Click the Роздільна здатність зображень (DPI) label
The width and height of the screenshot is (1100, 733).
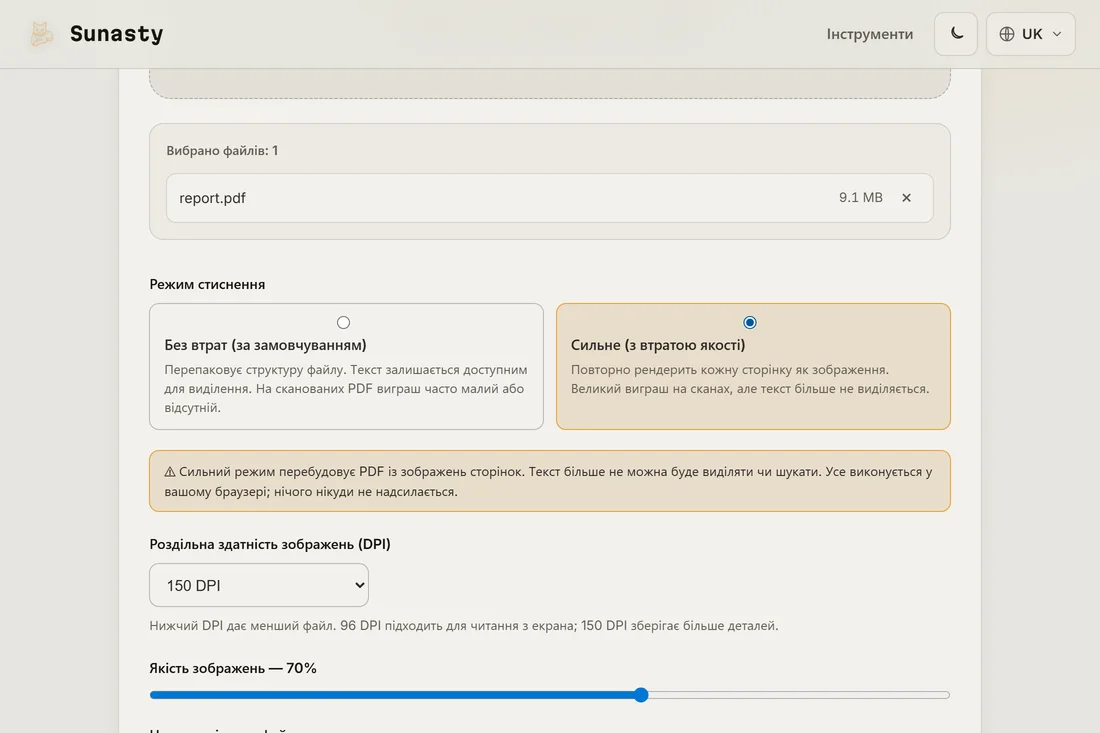(x=270, y=544)
